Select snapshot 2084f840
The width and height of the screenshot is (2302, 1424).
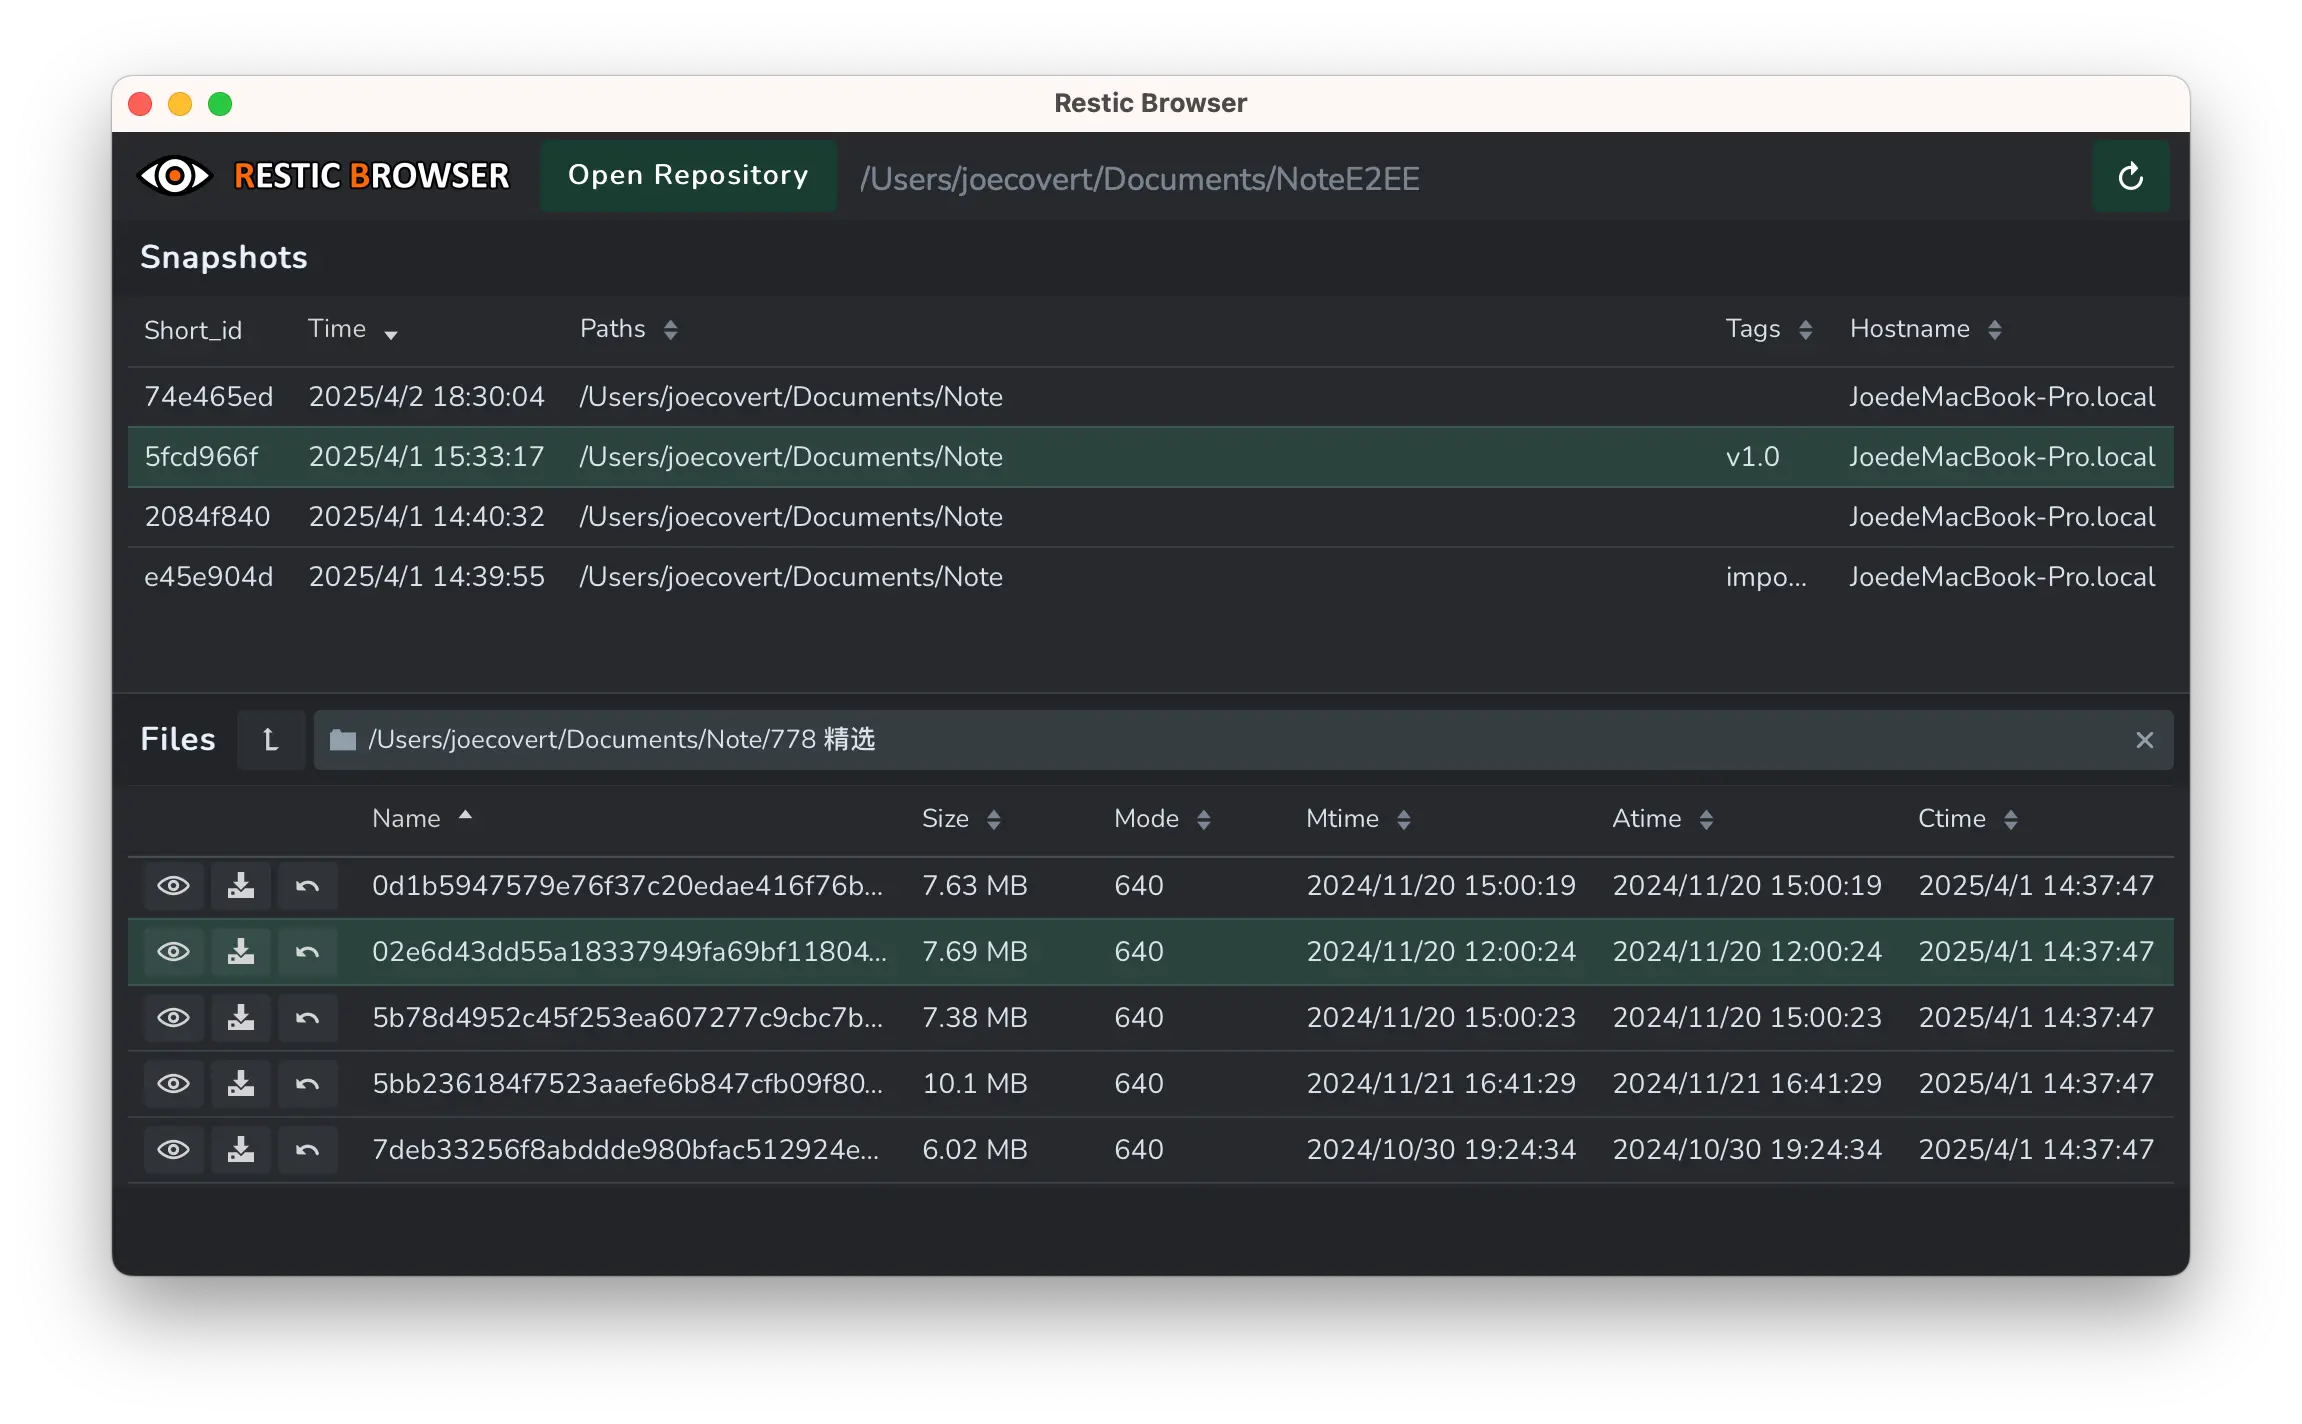tap(1150, 517)
